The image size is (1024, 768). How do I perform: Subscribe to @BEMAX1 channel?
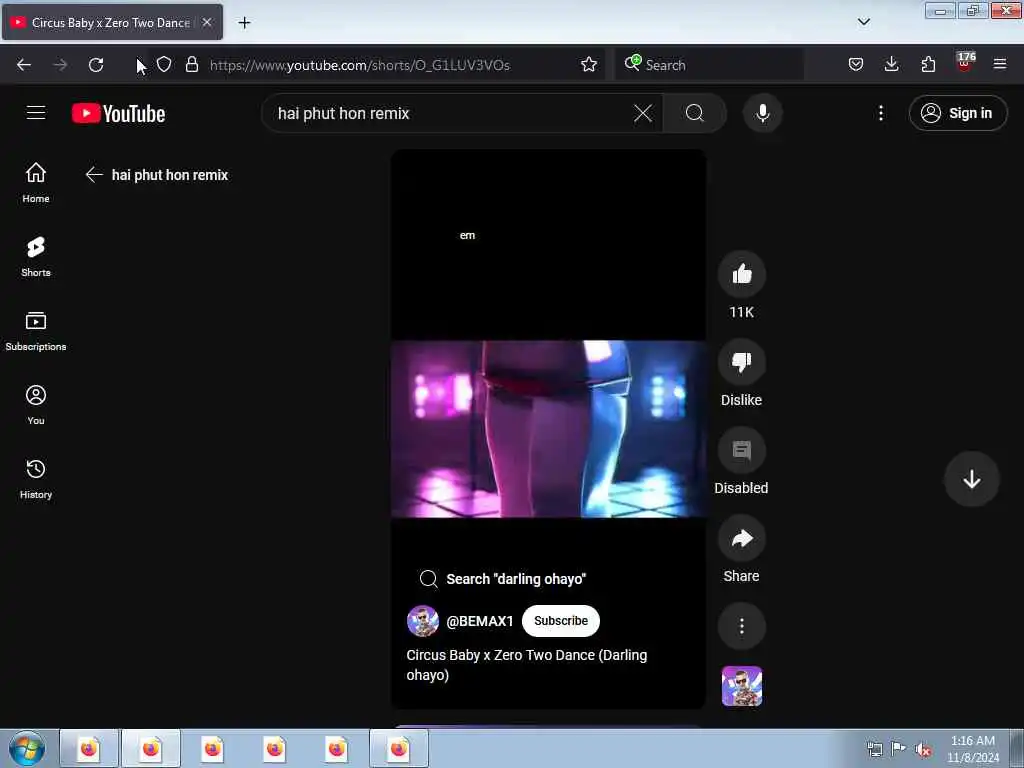[x=560, y=620]
